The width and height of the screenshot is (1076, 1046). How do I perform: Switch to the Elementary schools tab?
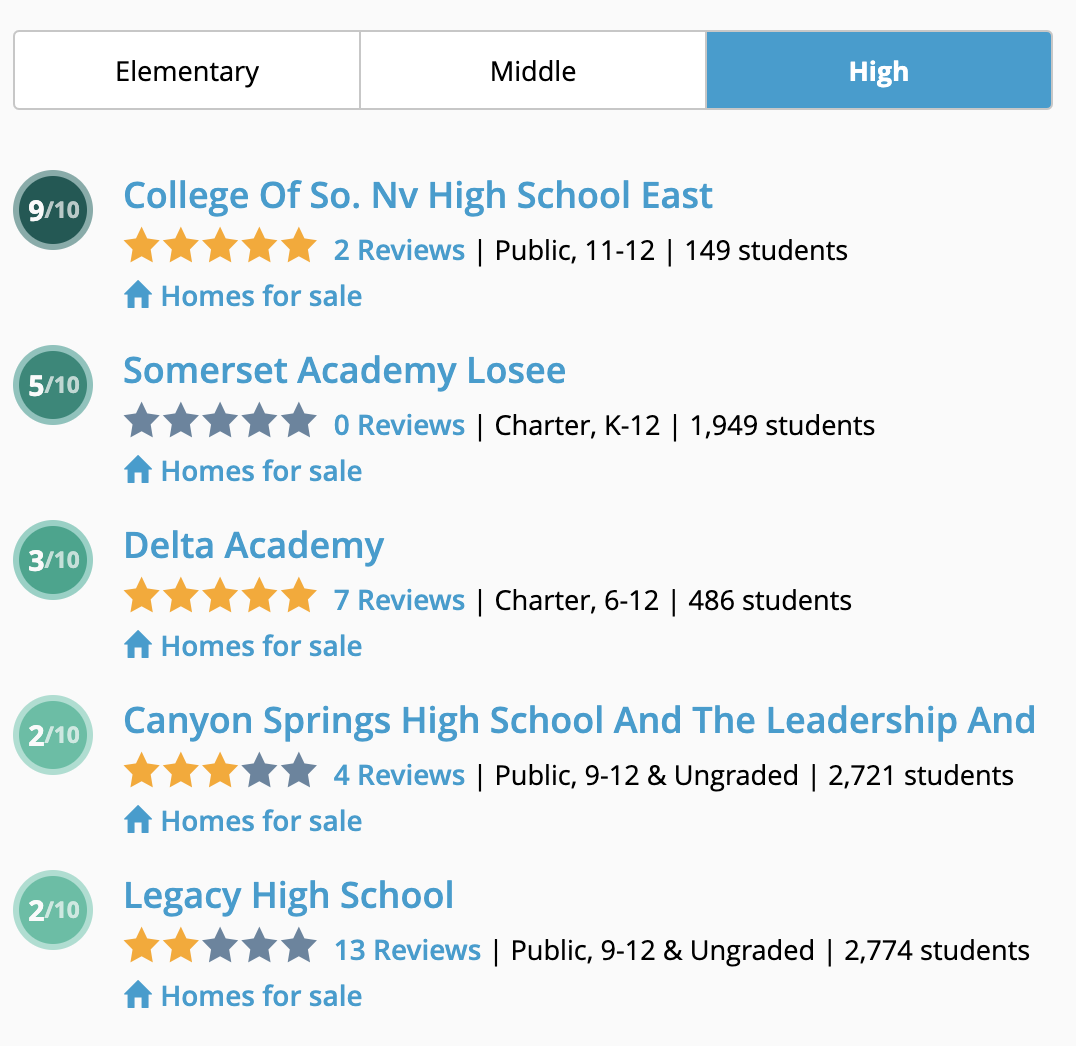[187, 70]
